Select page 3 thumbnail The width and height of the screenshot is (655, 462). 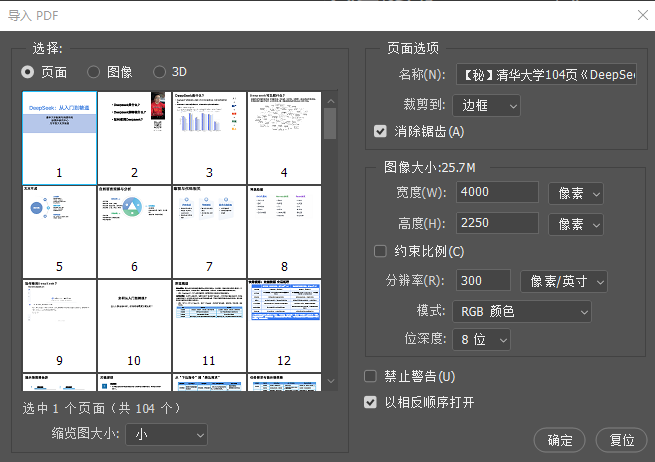(x=209, y=138)
